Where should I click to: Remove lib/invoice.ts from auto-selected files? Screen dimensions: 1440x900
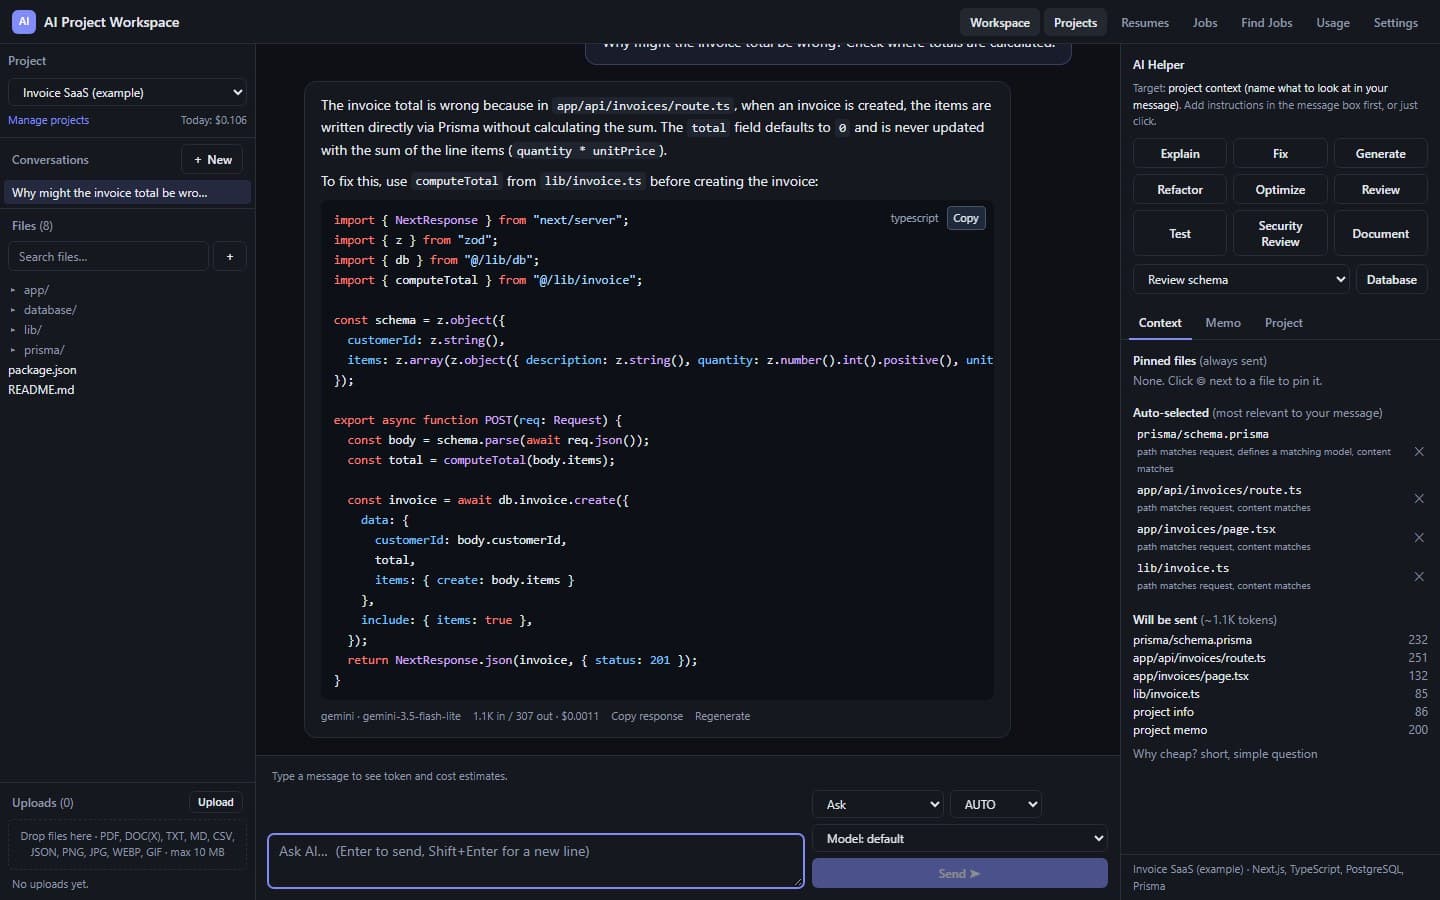pyautogui.click(x=1419, y=576)
